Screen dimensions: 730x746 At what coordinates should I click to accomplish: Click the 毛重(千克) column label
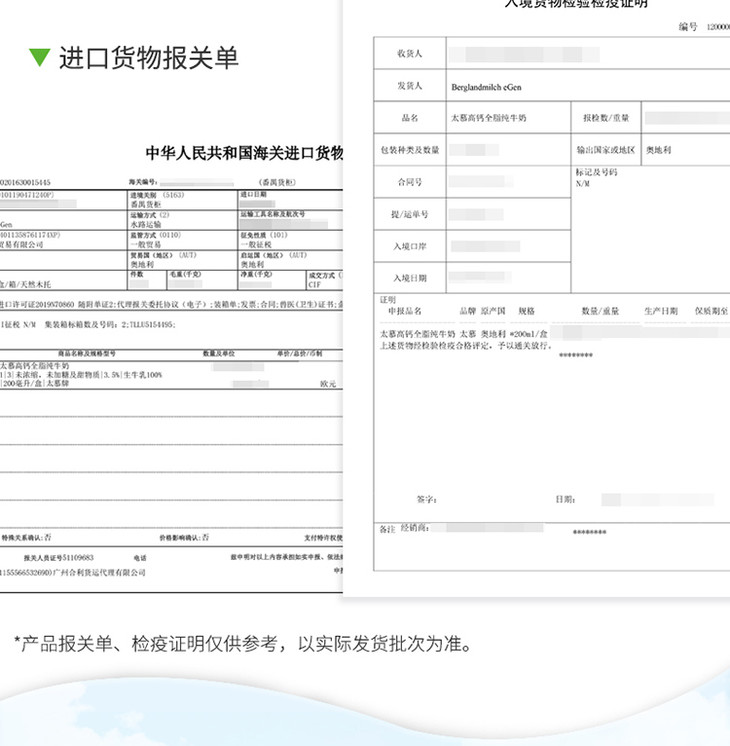click(x=186, y=275)
